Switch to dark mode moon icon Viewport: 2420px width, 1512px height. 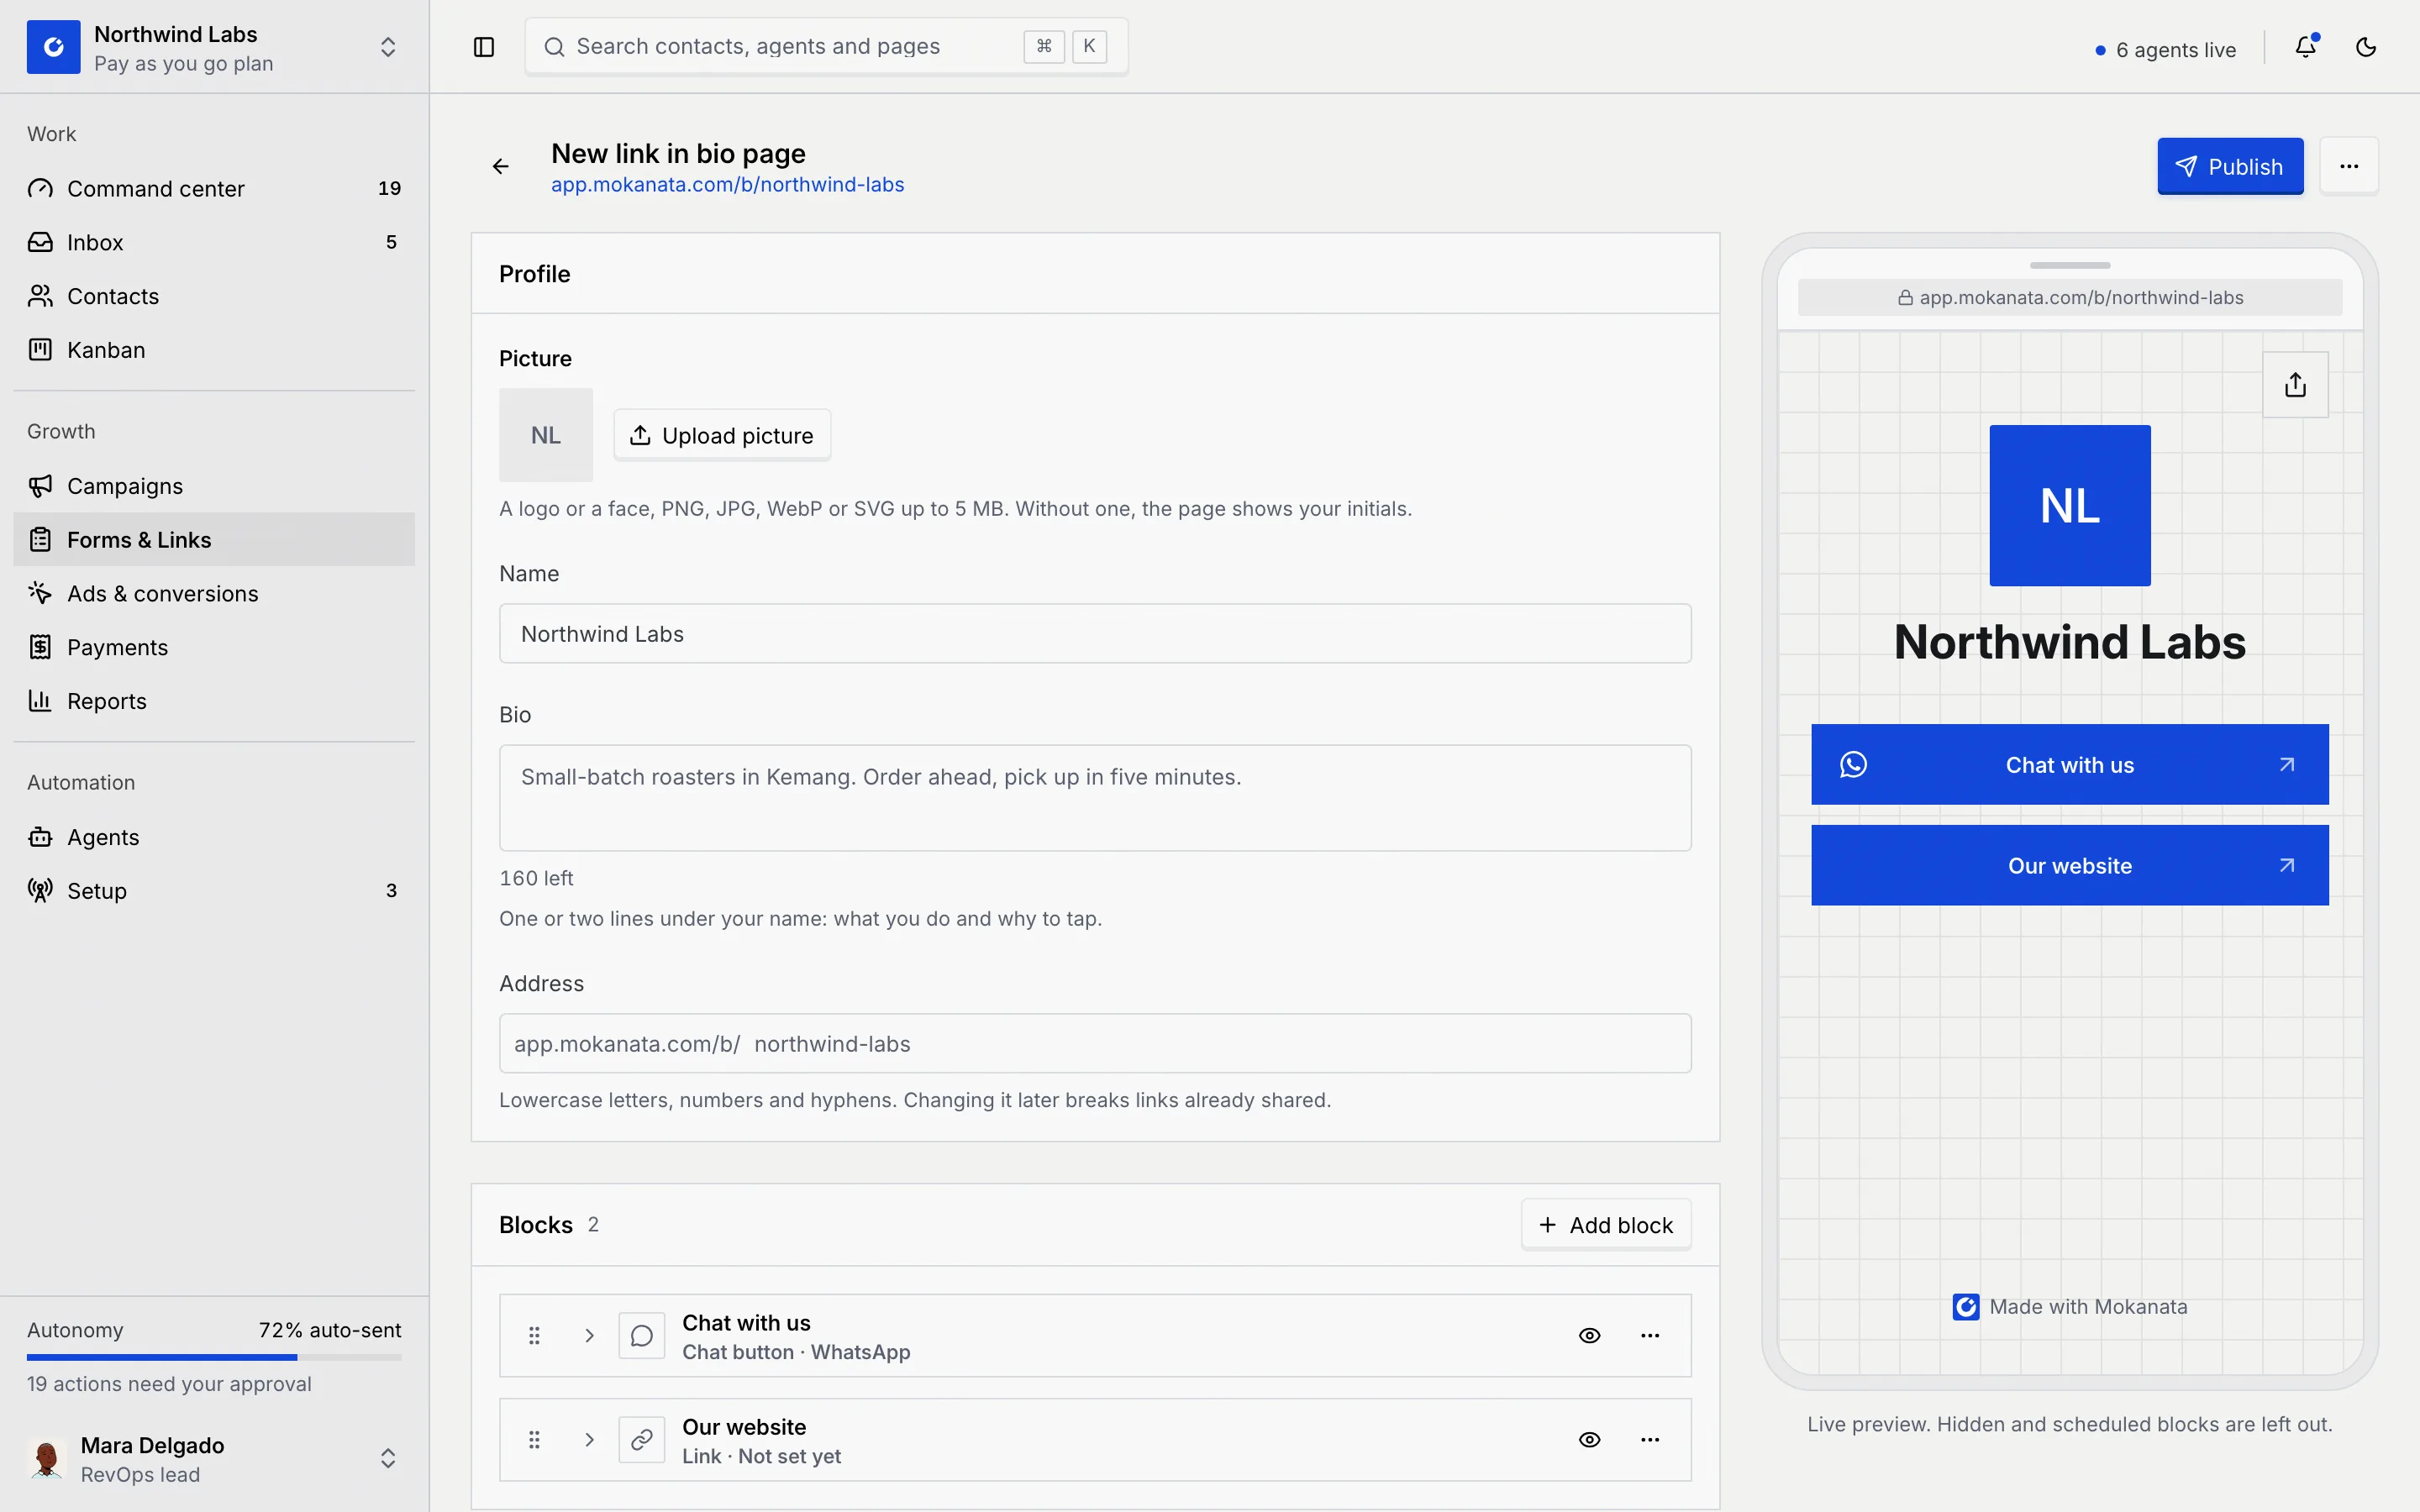2366,47
